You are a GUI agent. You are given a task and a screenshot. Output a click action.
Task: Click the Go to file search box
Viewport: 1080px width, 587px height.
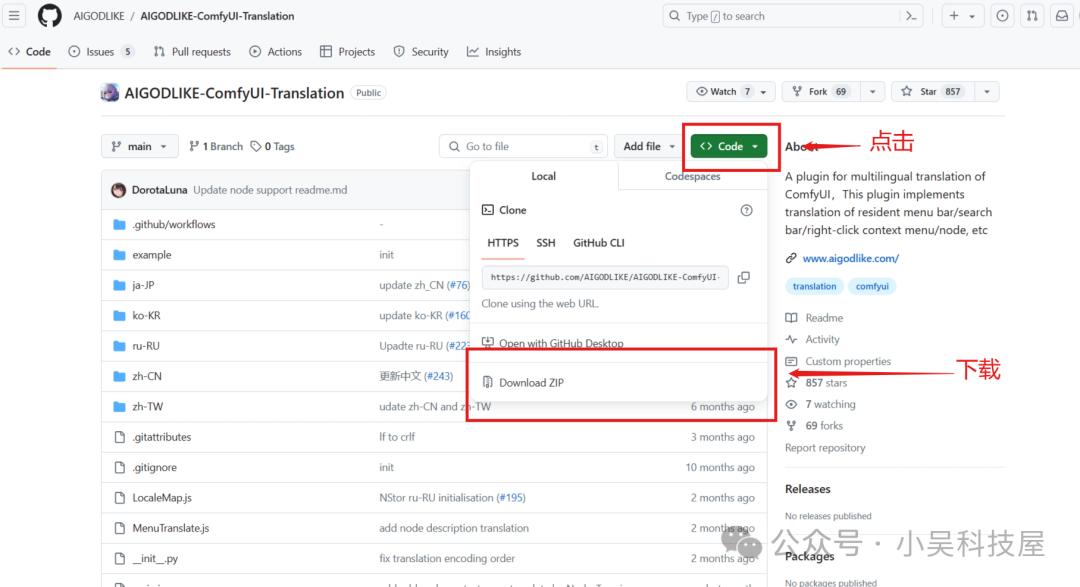coord(523,146)
